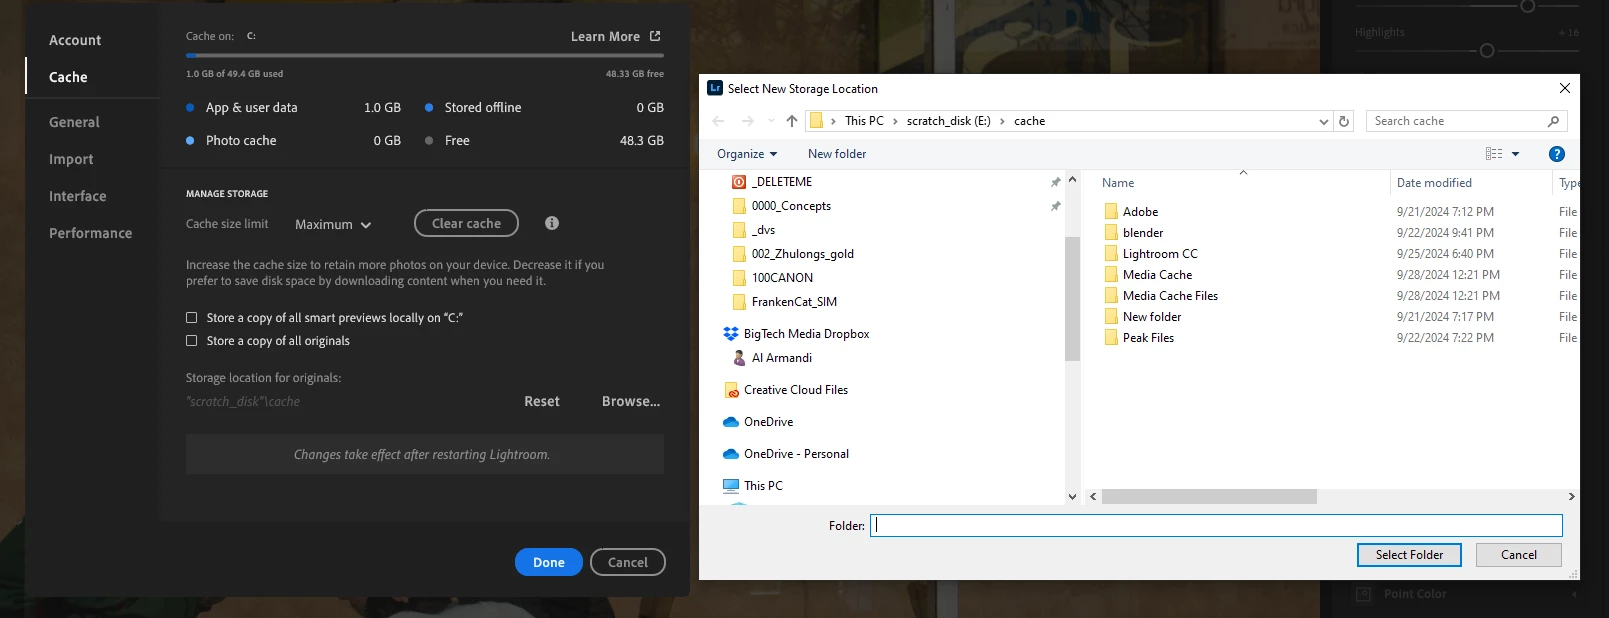Expand the address bar history dropdown
Image resolution: width=1609 pixels, height=618 pixels.
[1324, 121]
